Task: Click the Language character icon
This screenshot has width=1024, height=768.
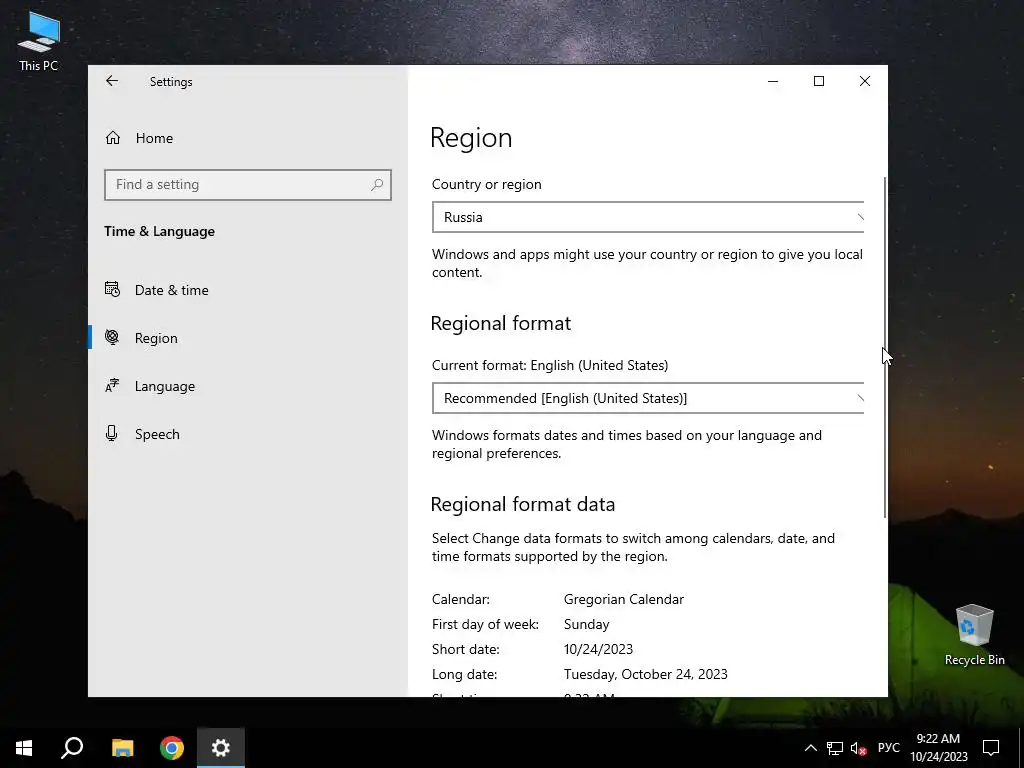Action: (x=112, y=385)
